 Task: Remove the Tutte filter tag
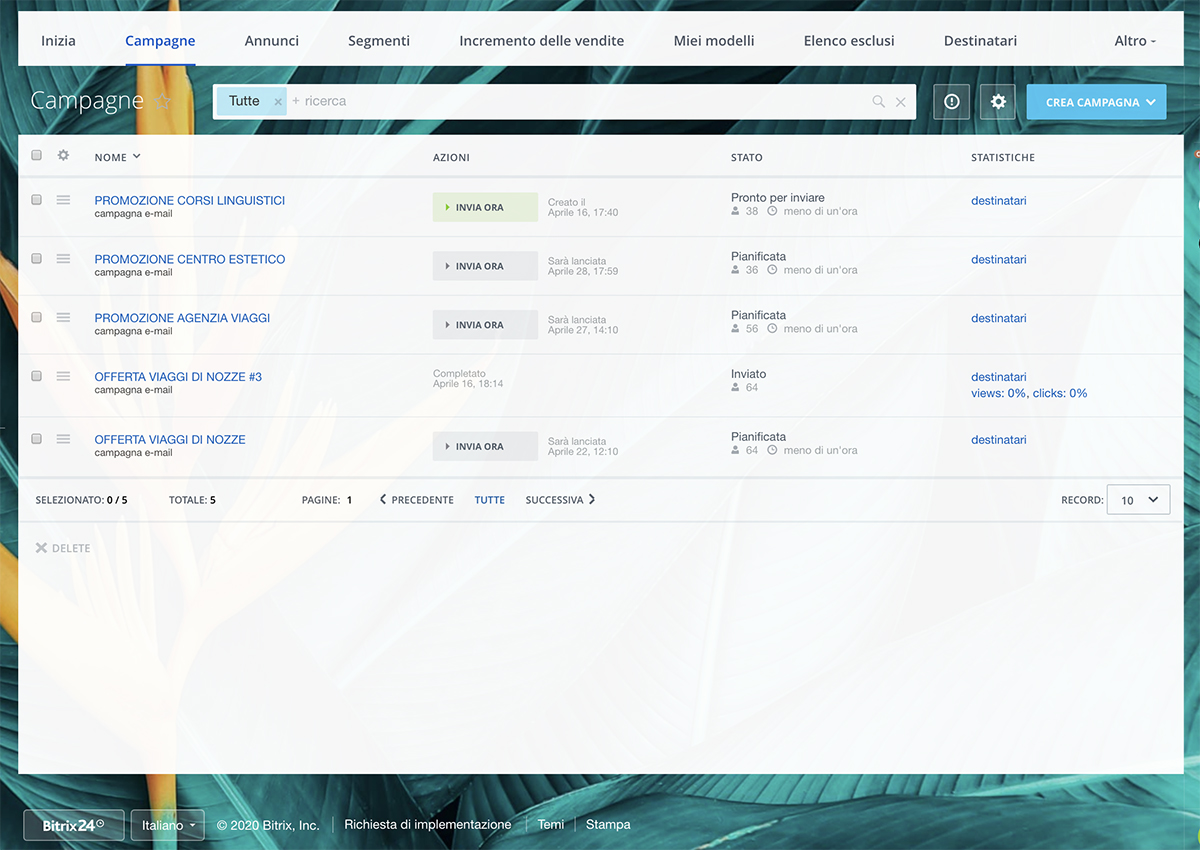pos(278,102)
